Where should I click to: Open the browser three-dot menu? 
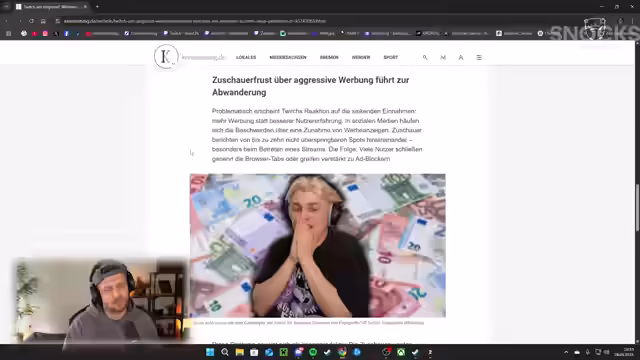(x=632, y=21)
